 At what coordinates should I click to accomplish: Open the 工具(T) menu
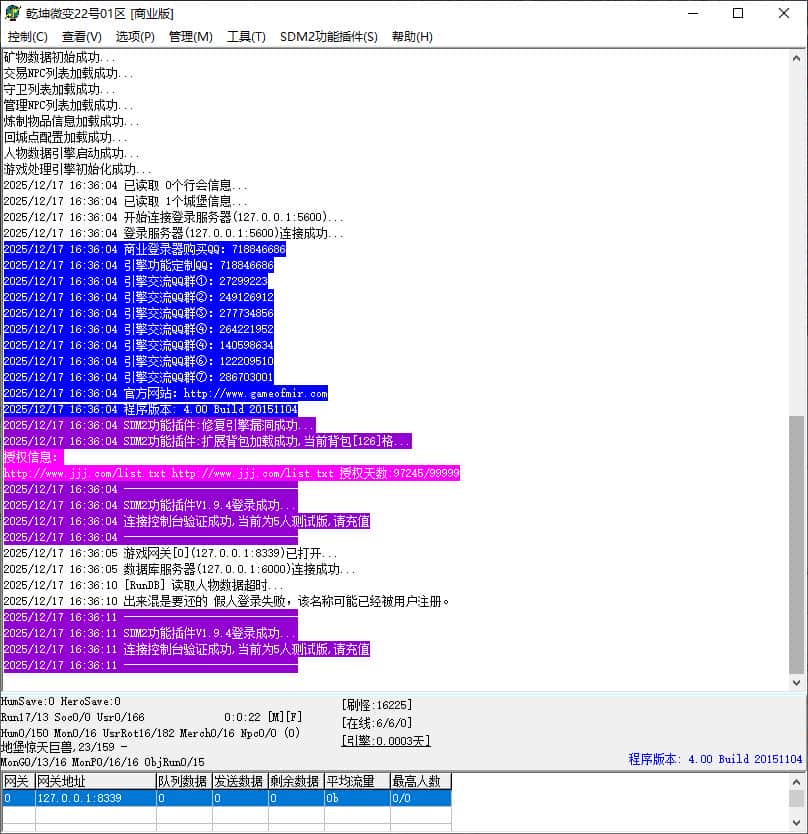pos(246,37)
